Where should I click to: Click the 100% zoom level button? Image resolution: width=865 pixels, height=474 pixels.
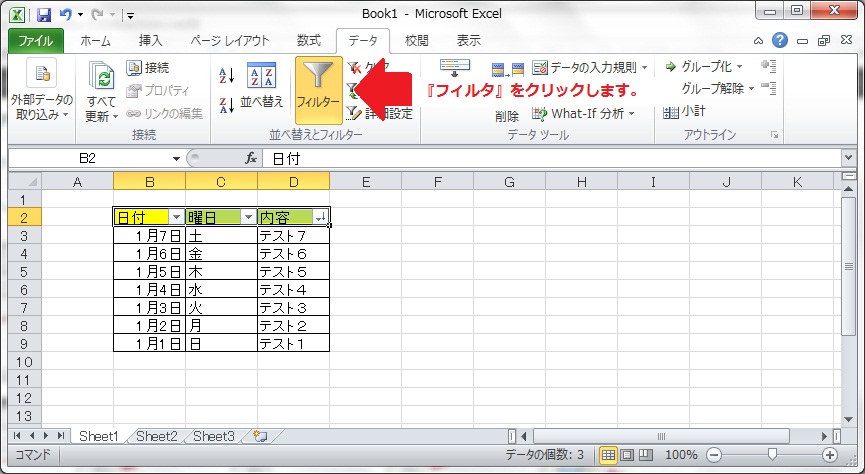coord(681,455)
